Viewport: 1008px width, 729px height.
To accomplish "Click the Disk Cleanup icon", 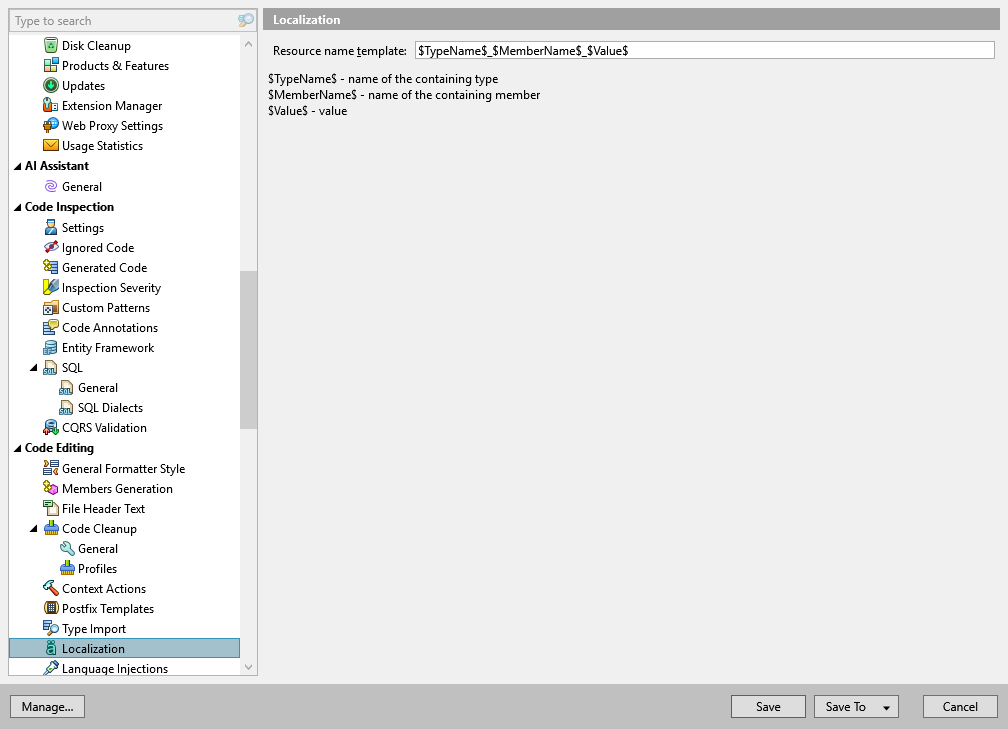I will click(x=49, y=45).
